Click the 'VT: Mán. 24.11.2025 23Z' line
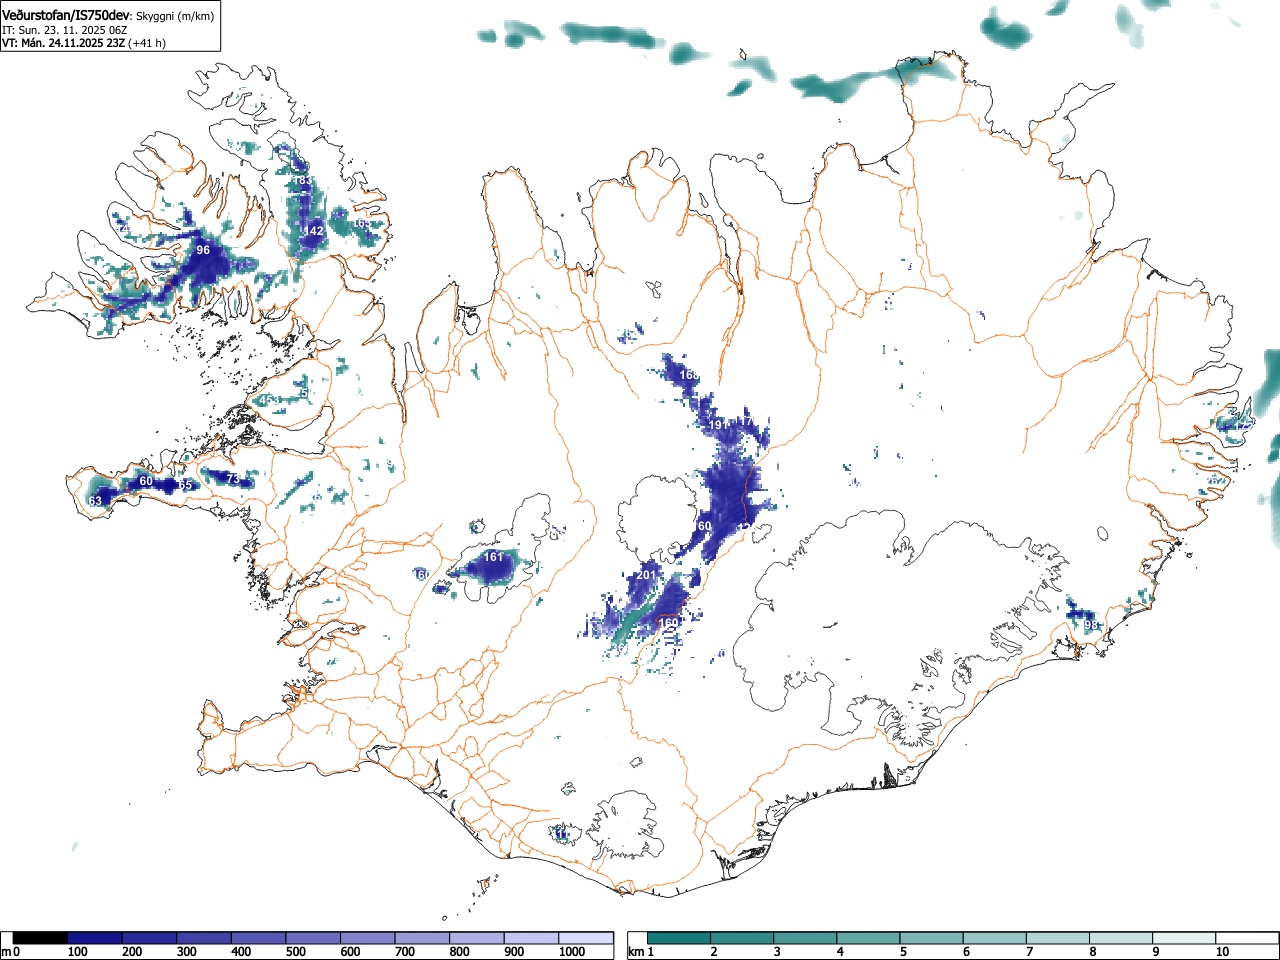This screenshot has height=960, width=1280. (x=63, y=43)
